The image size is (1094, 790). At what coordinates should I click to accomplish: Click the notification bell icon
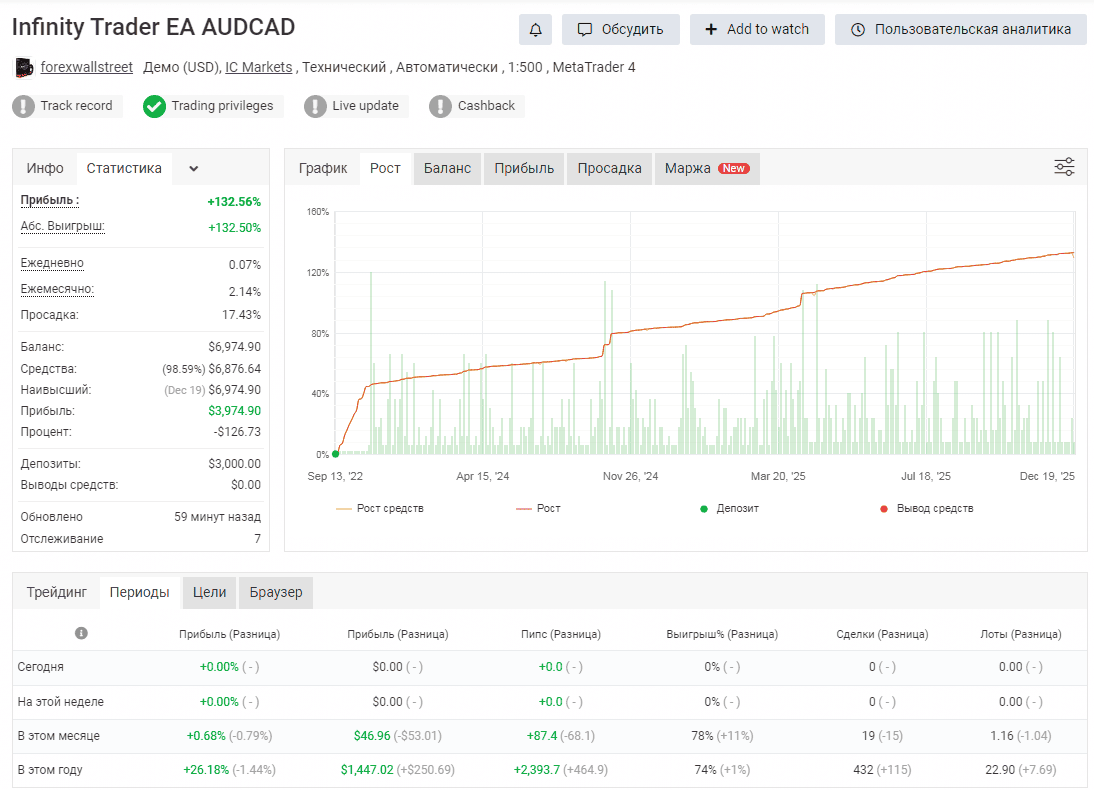[535, 29]
